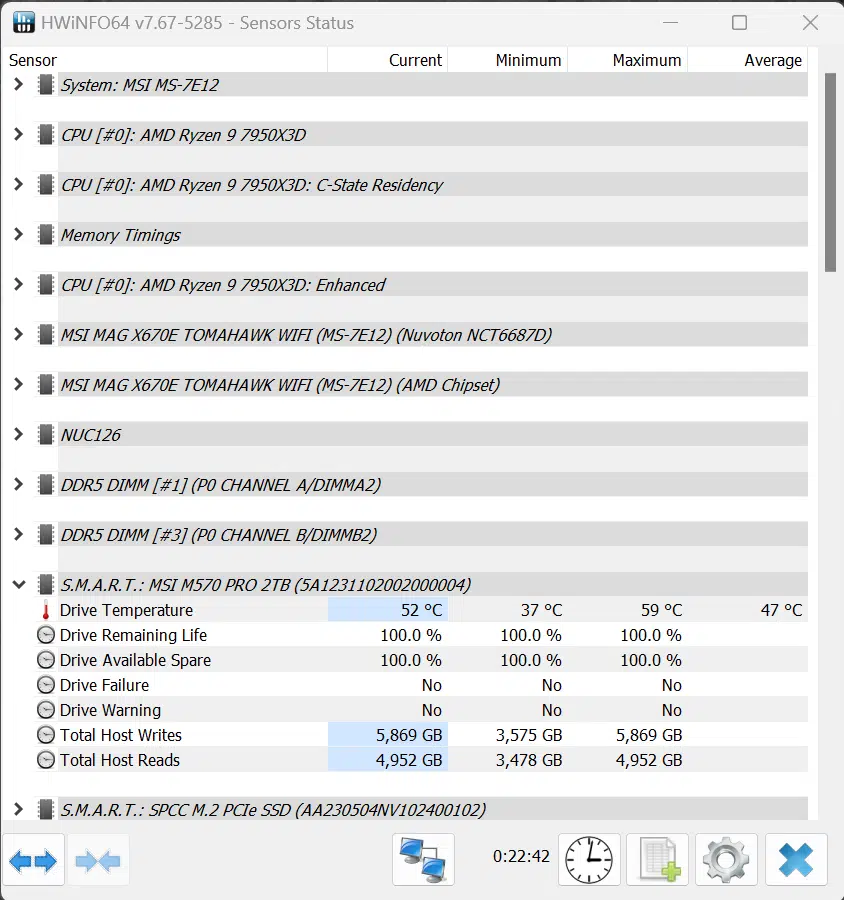Screen dimensions: 844x900
Task: Select the Drive Remaining Life row label
Action: pyautogui.click(x=133, y=635)
